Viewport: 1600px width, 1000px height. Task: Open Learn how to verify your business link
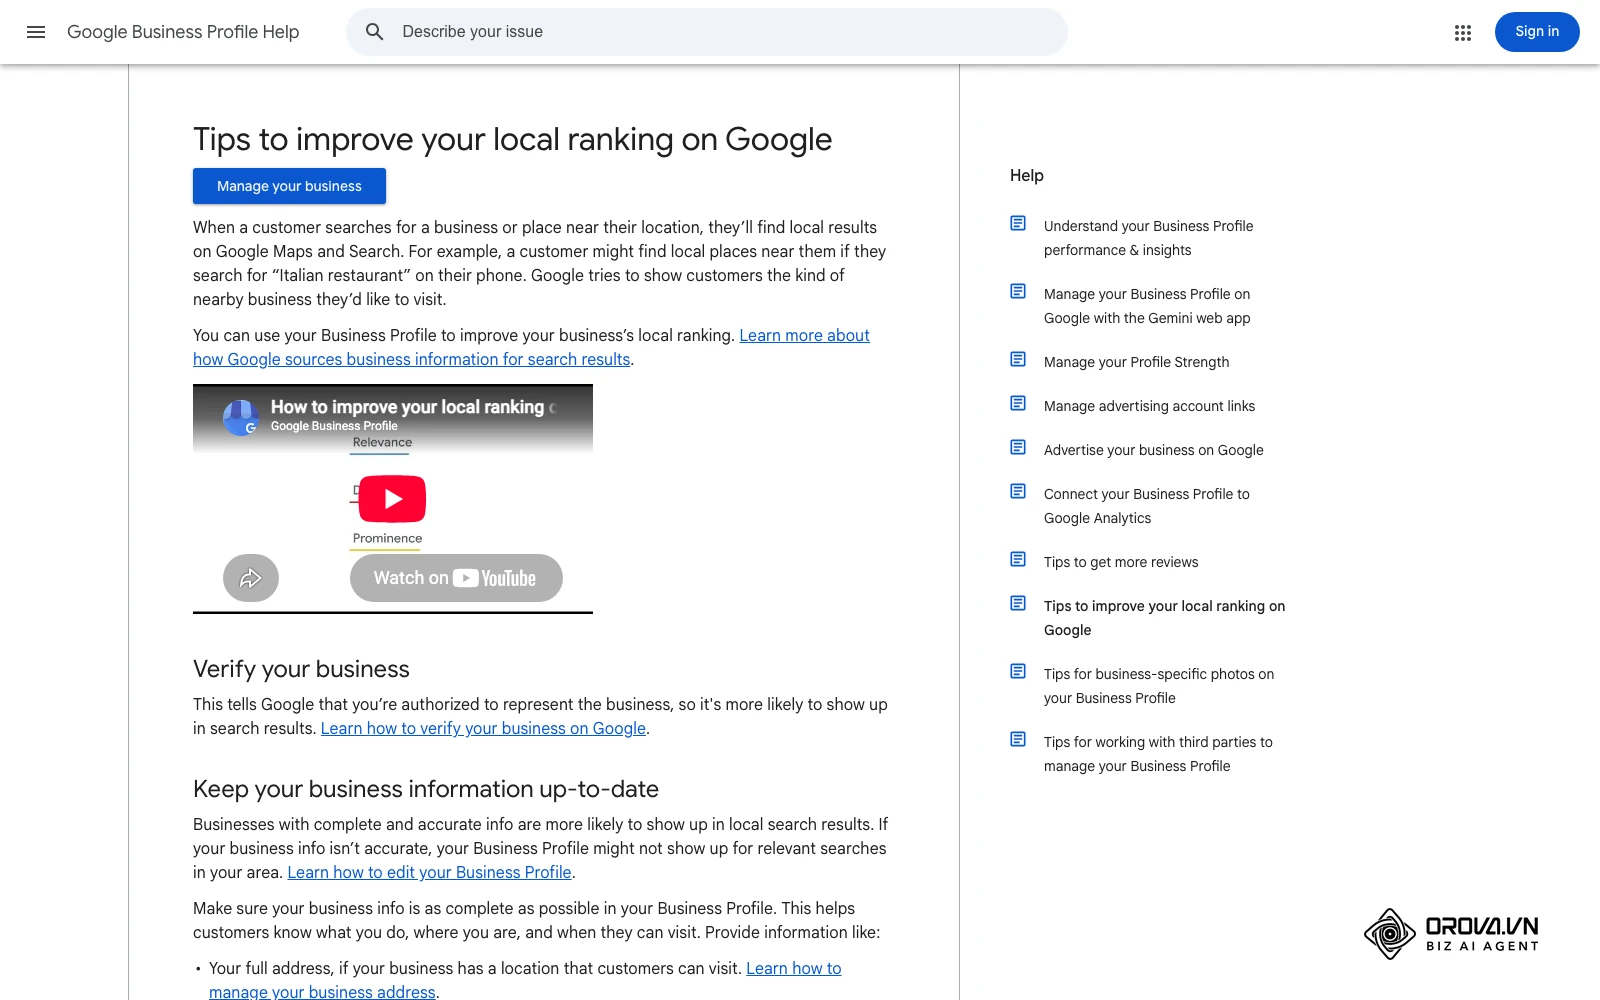(x=483, y=728)
